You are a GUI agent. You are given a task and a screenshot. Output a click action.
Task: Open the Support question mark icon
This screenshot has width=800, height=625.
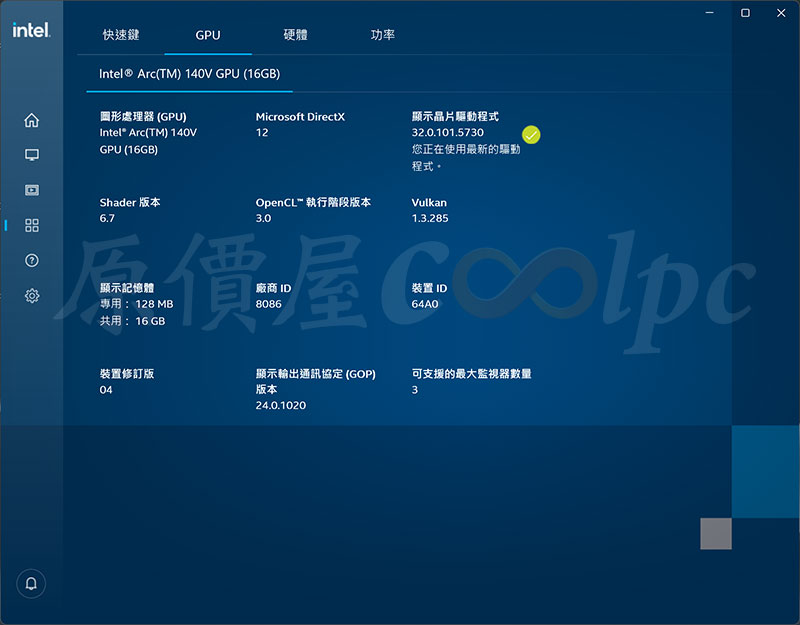32,261
